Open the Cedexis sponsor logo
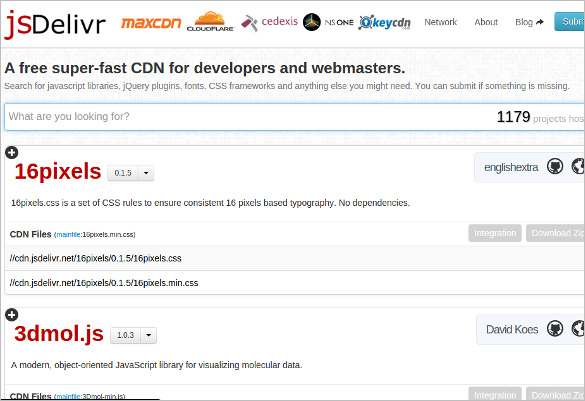Screen dimensions: 585x401 (x=269, y=22)
